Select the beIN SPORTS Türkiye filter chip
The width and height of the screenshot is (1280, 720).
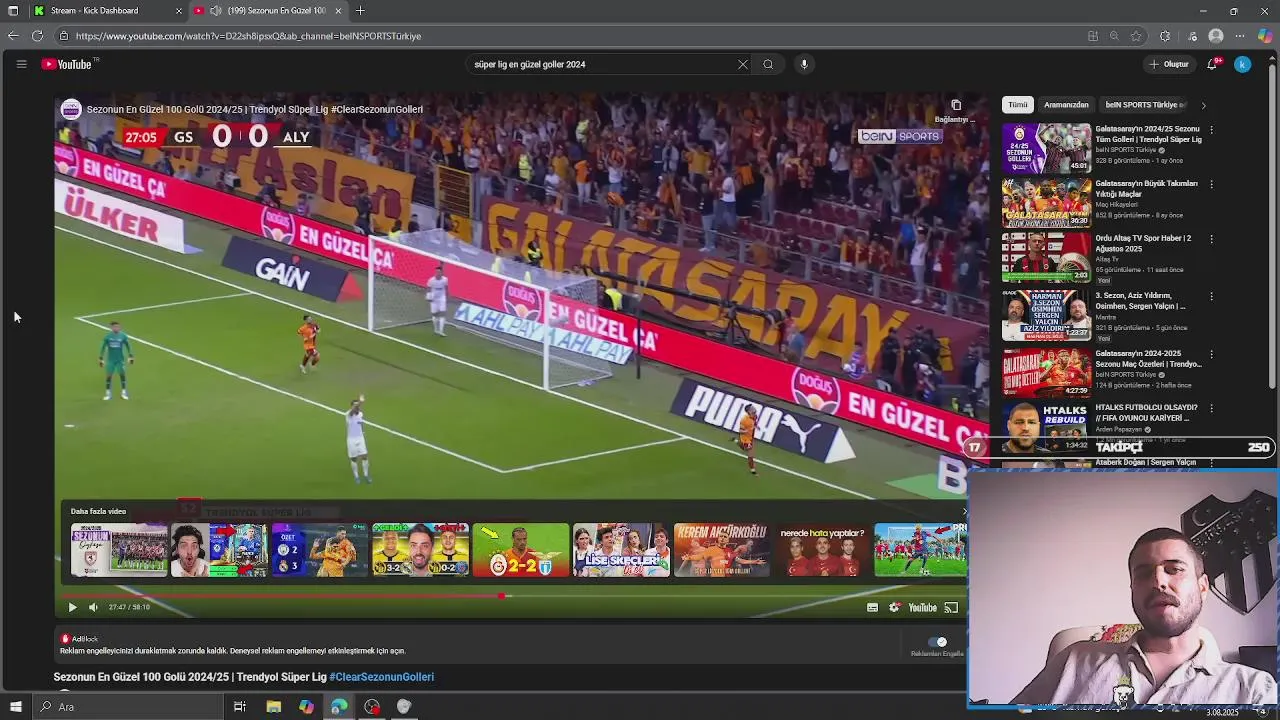click(x=1144, y=105)
